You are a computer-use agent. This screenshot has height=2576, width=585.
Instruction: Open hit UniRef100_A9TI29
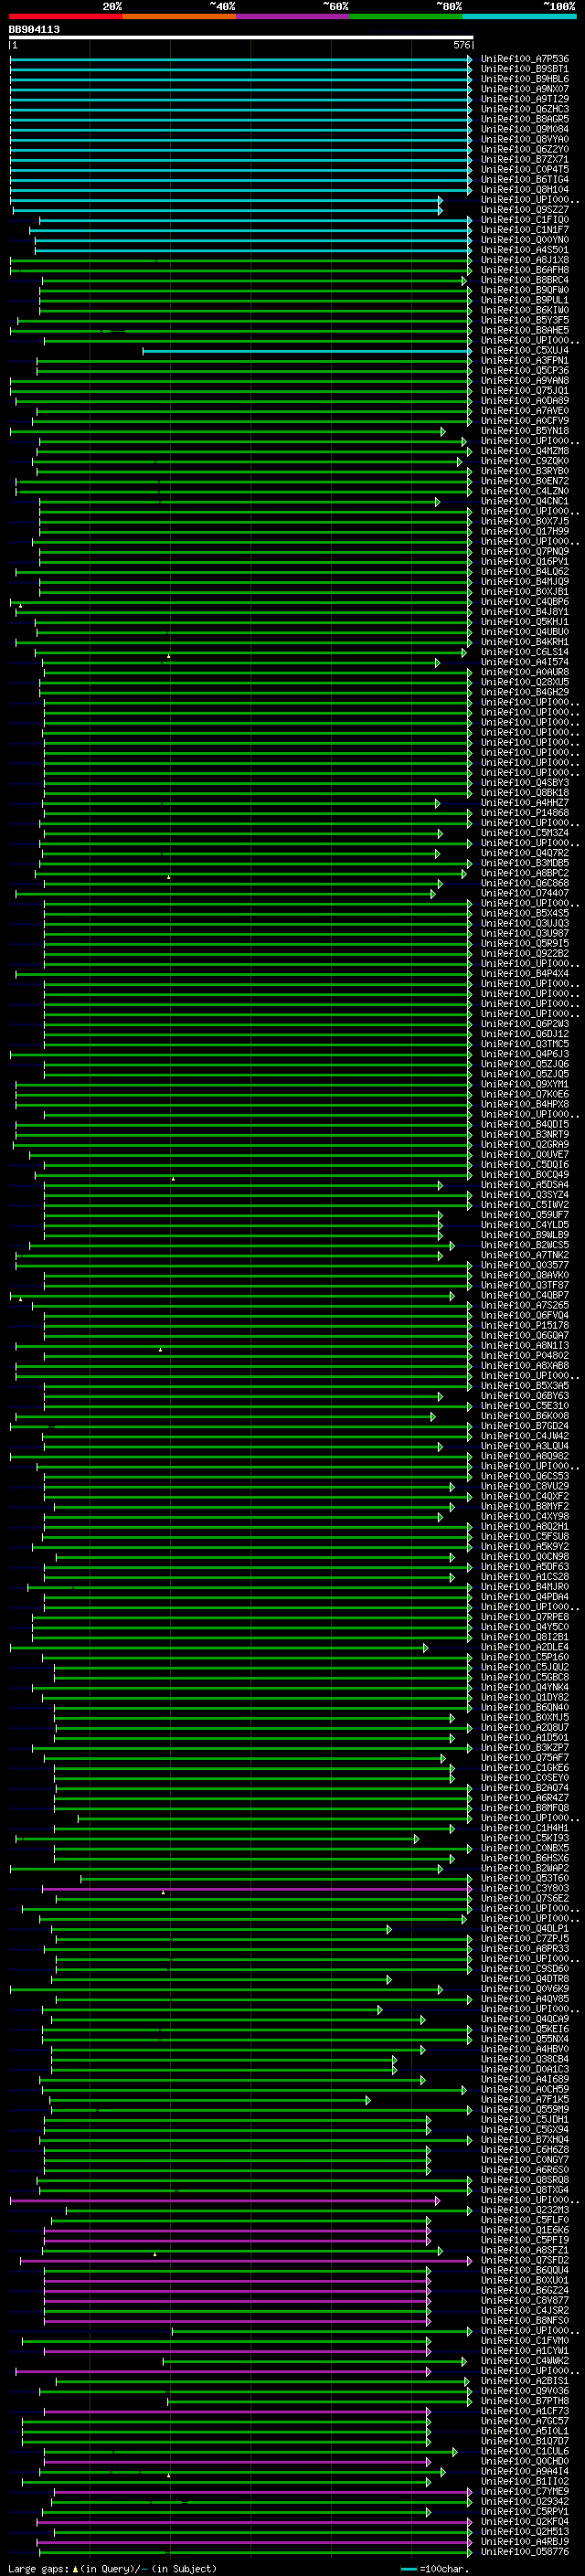click(x=525, y=99)
